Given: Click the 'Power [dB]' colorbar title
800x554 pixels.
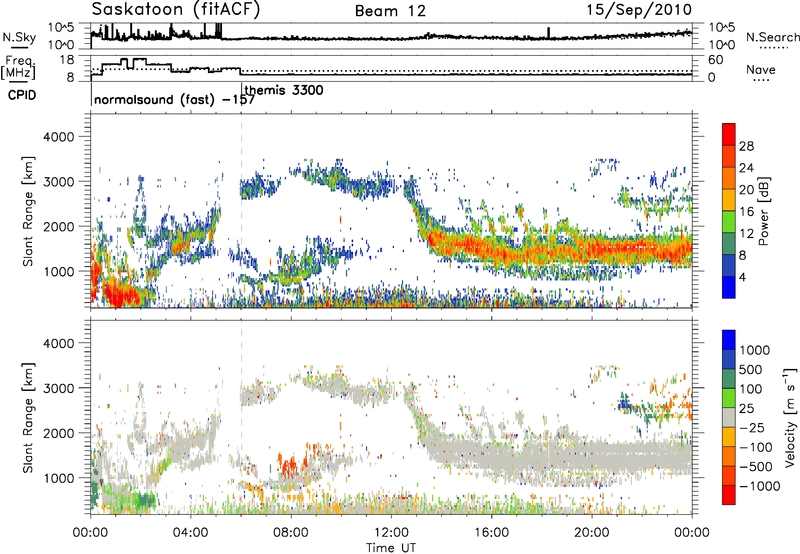Looking at the screenshot, I should coord(763,211).
